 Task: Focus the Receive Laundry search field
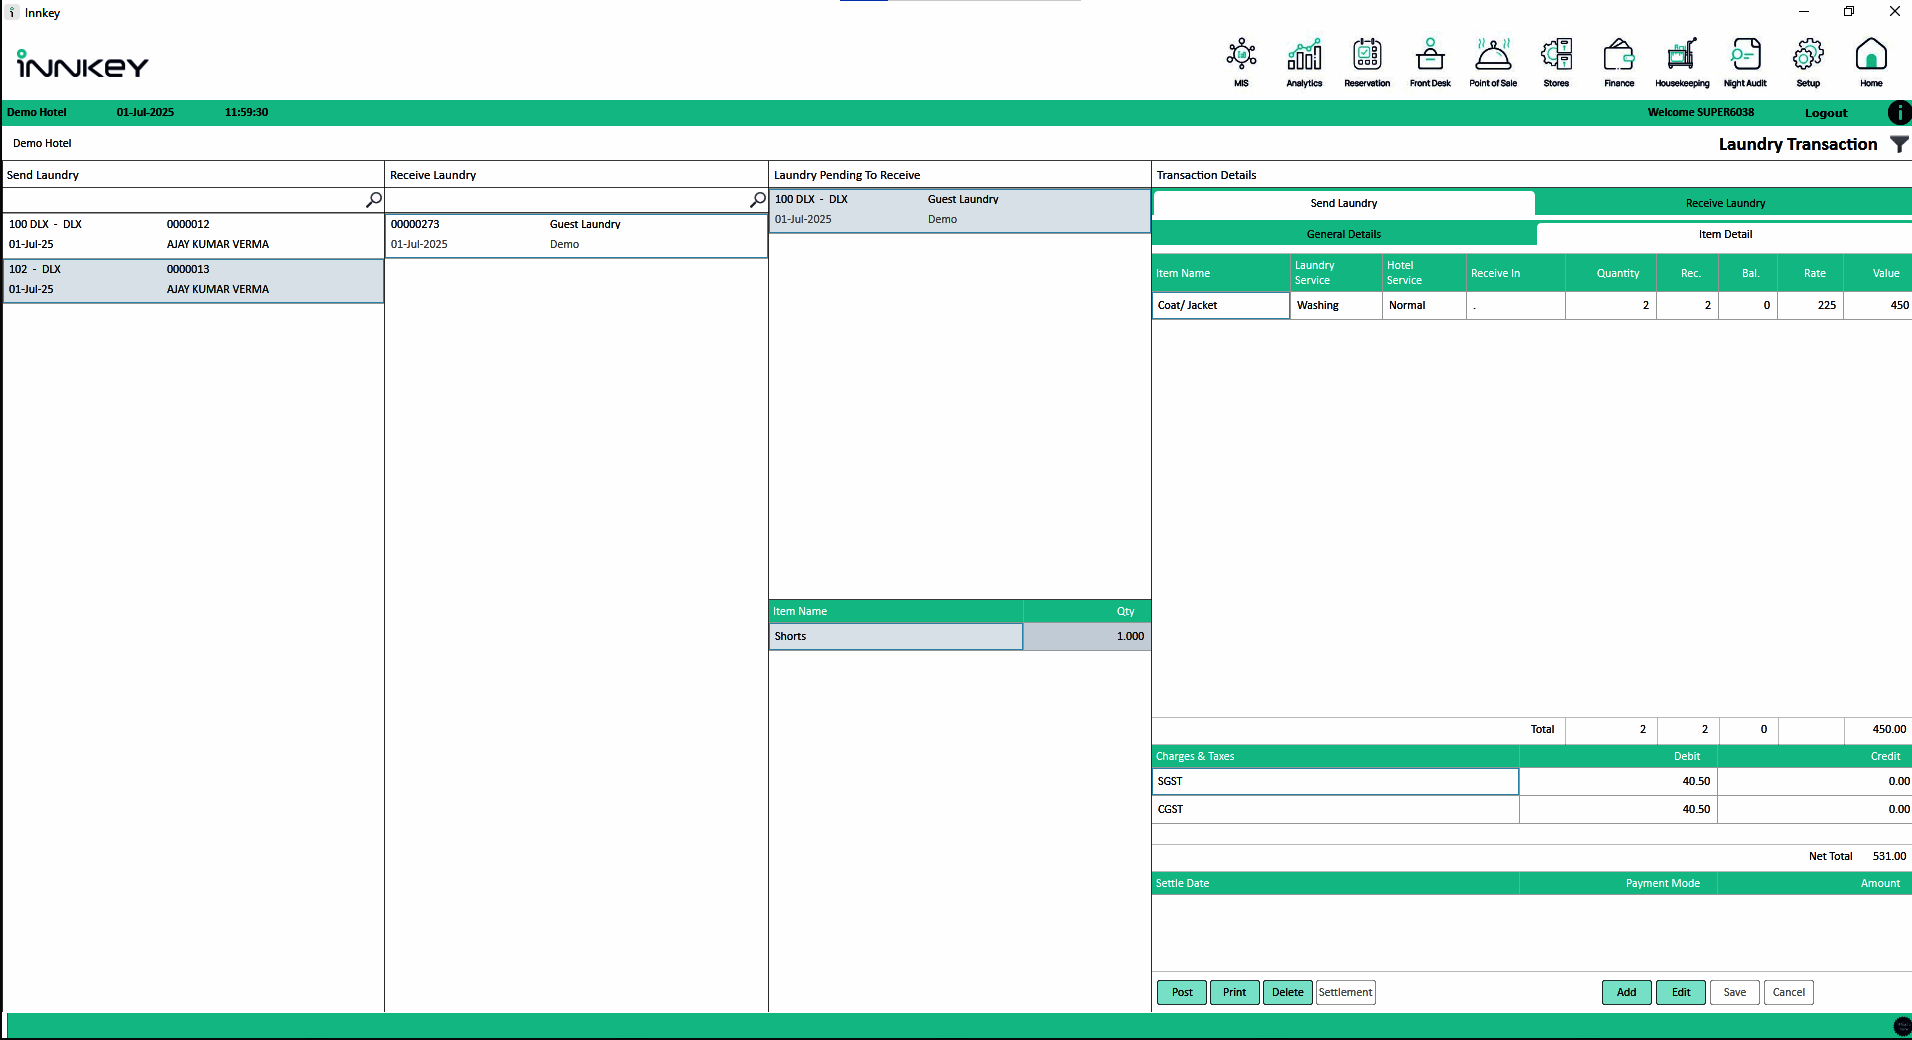[x=568, y=200]
